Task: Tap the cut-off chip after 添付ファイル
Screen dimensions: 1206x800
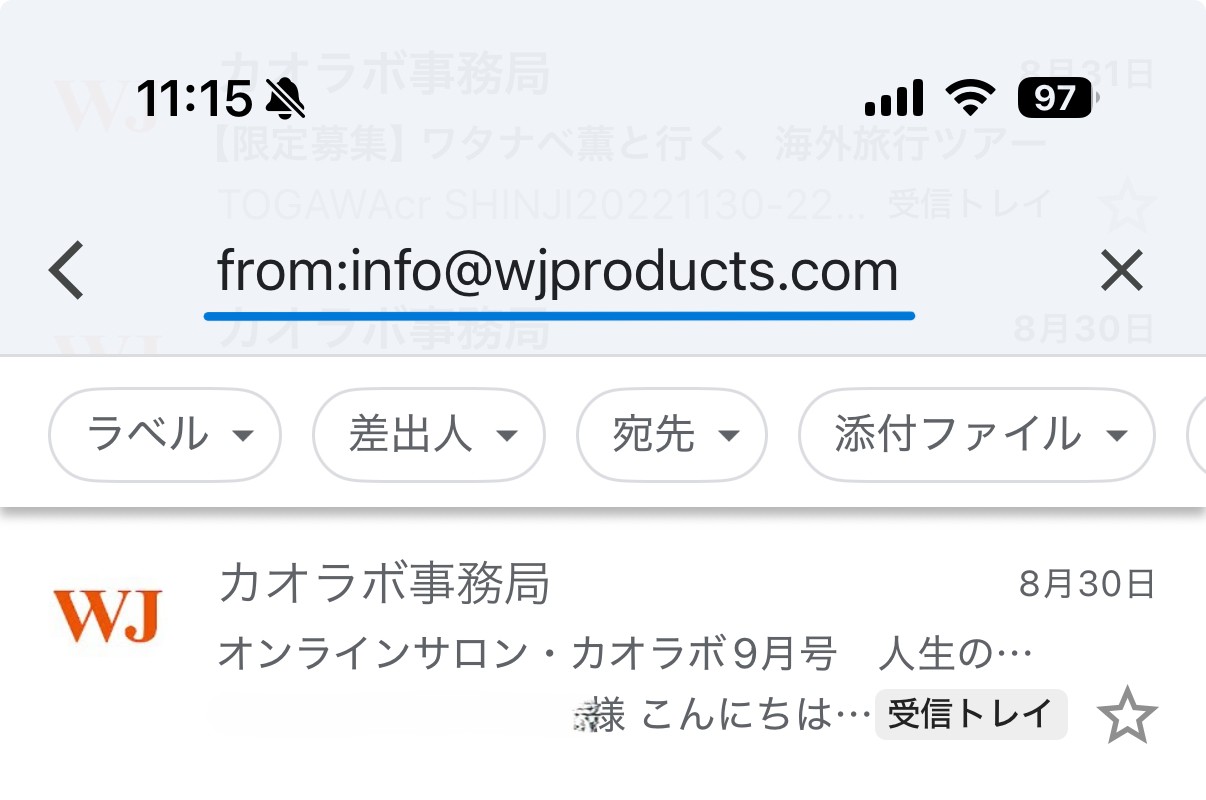Action: tap(1195, 436)
